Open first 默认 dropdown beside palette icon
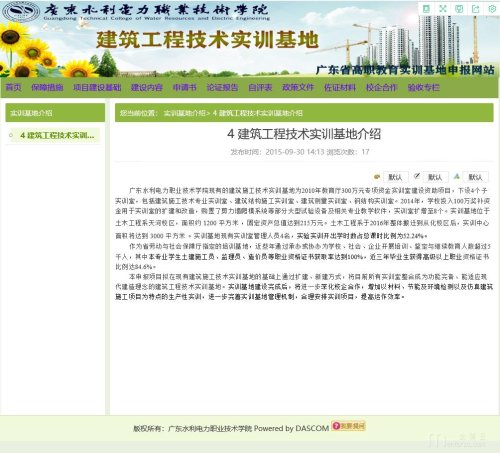Screen dimensions: 500x453 coord(396,177)
